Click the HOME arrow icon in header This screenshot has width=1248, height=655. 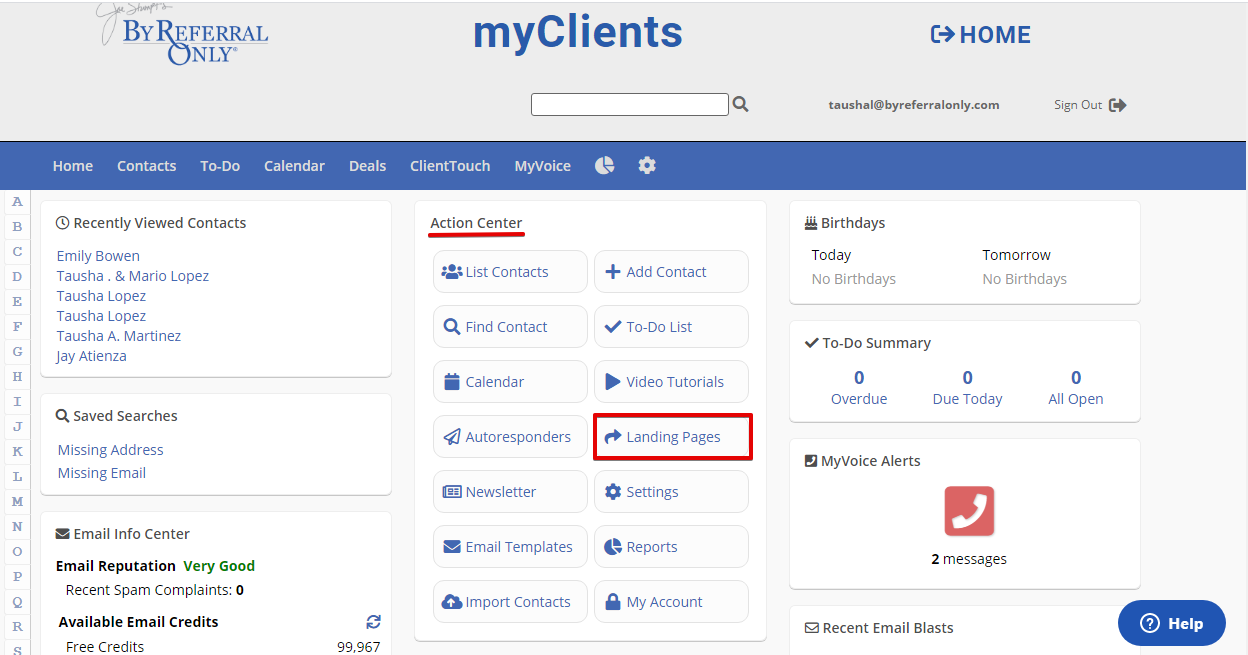(x=942, y=35)
